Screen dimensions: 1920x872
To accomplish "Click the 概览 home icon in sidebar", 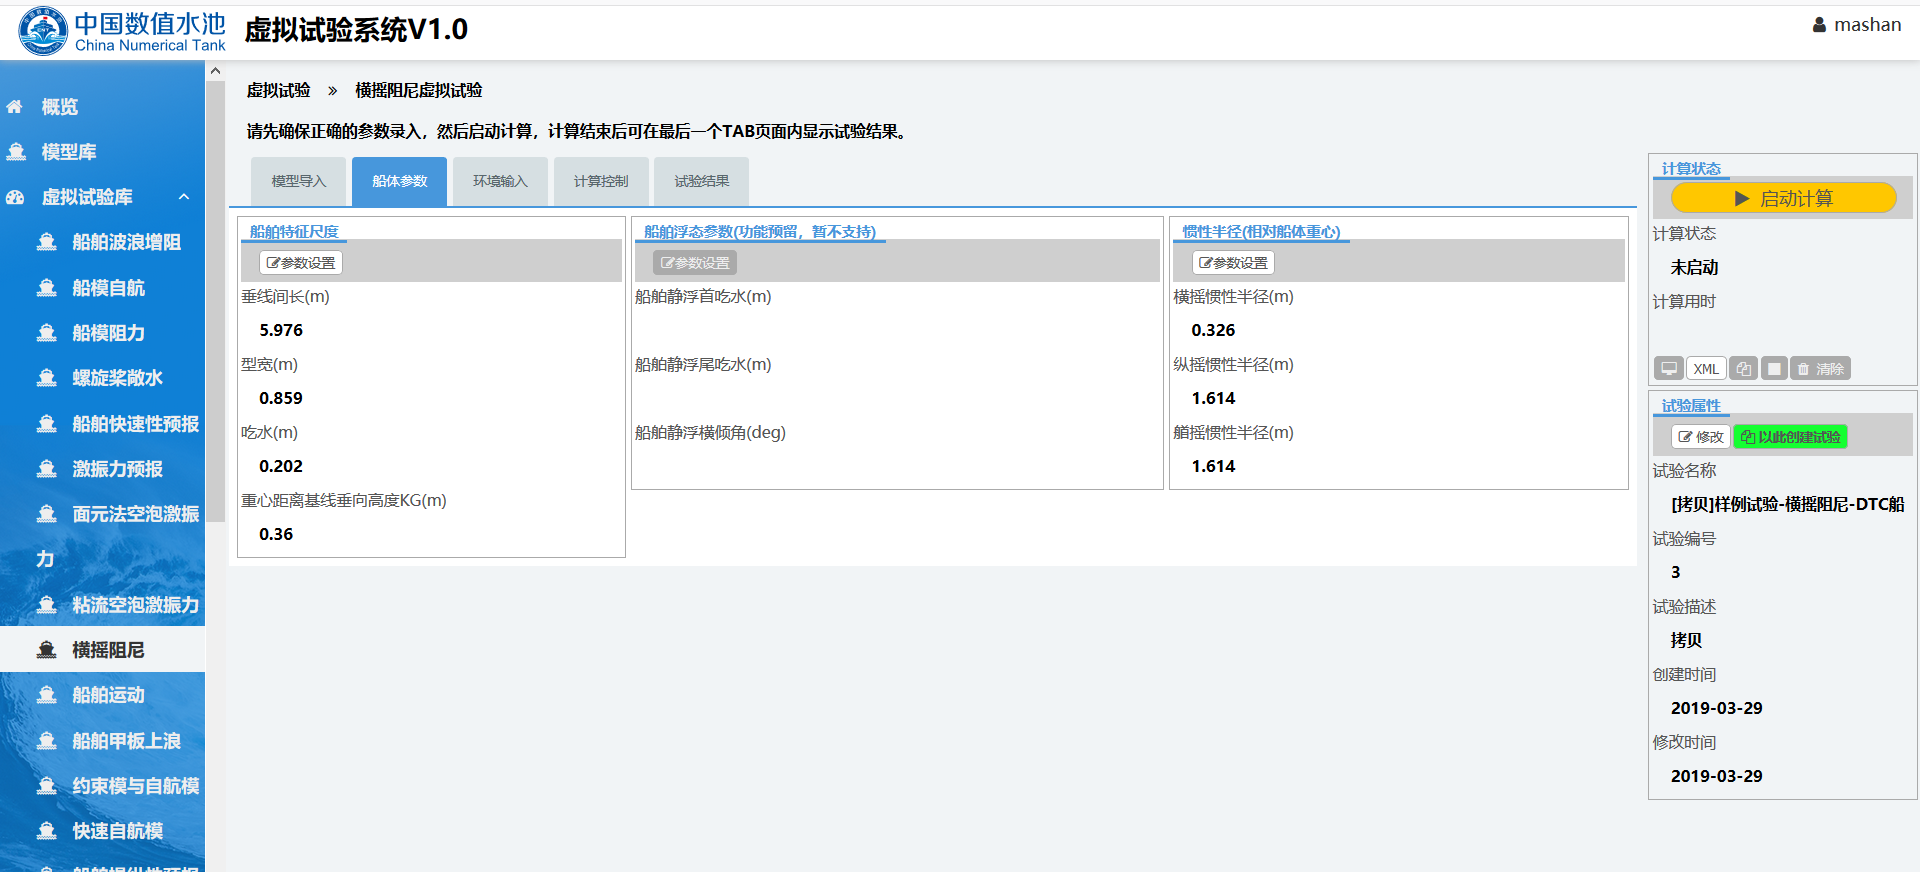I will (x=15, y=107).
